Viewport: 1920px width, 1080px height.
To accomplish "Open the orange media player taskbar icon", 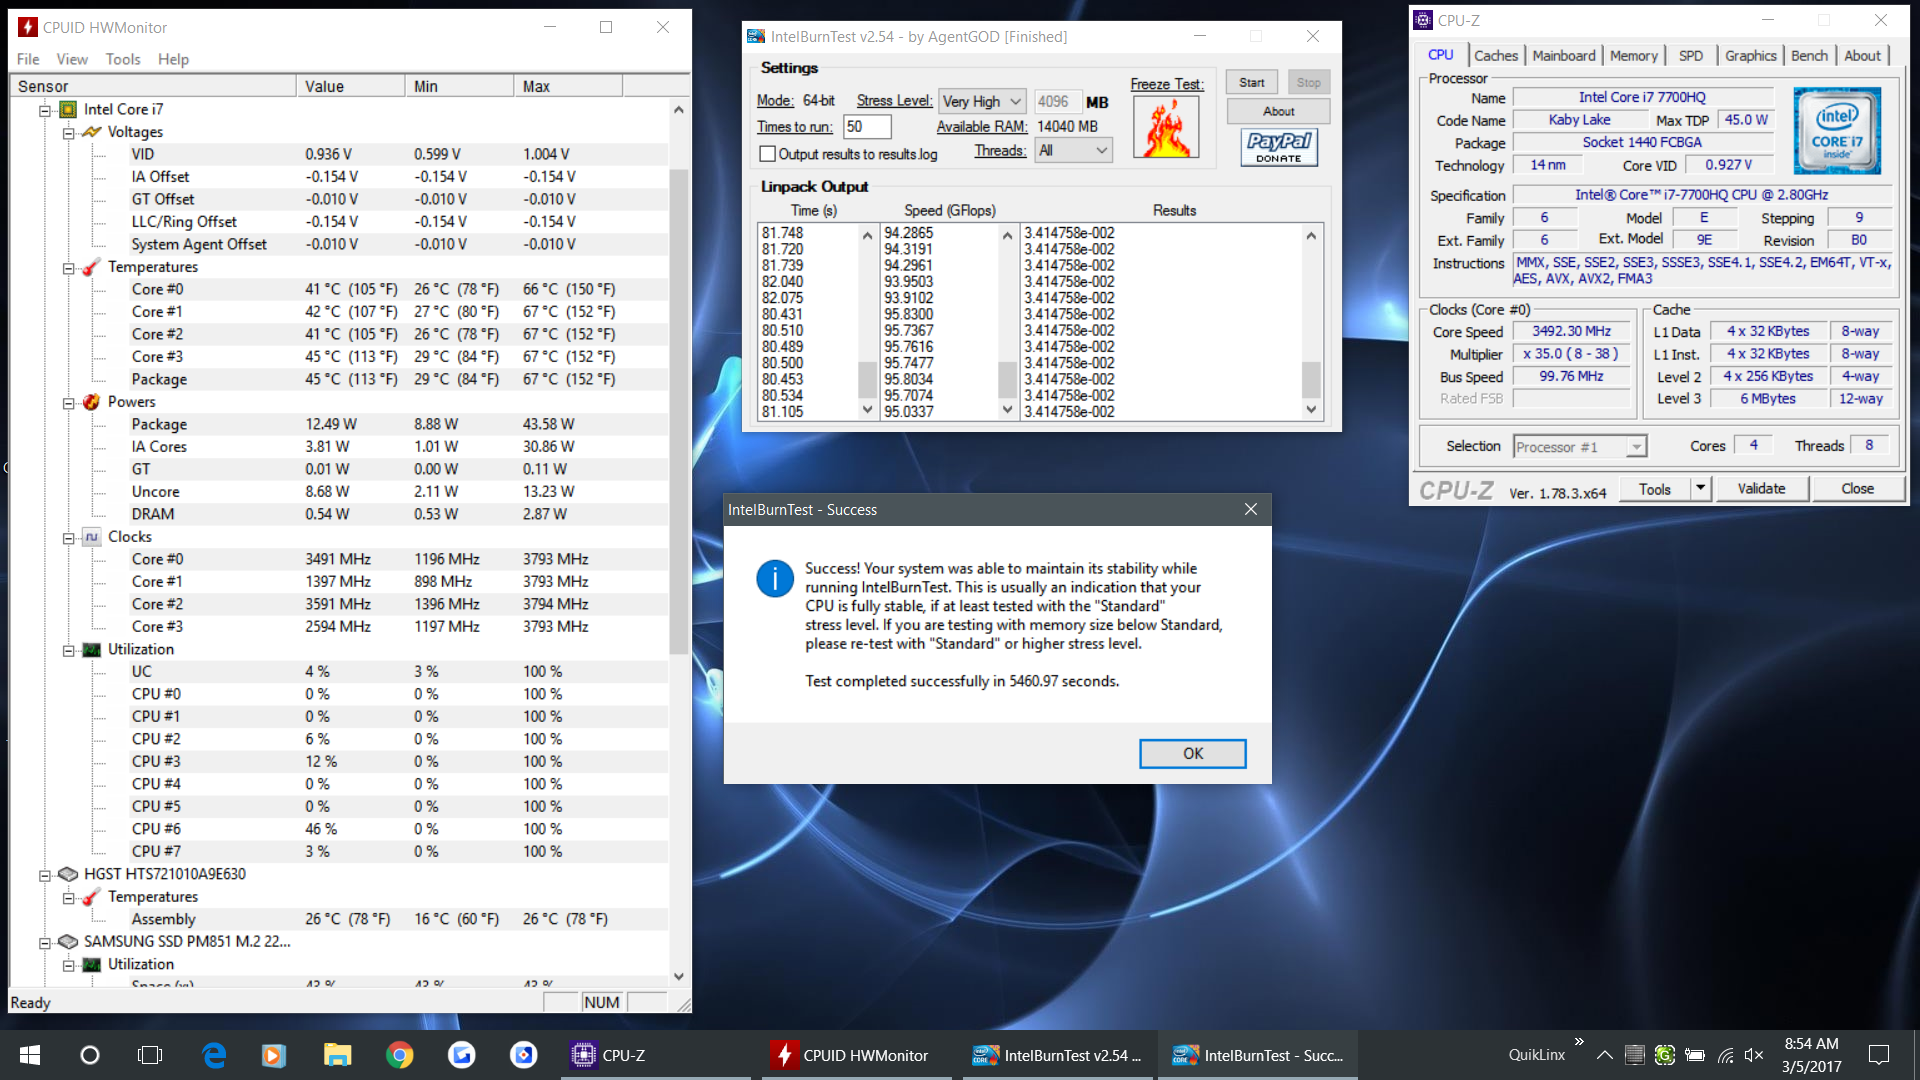I will click(273, 1055).
